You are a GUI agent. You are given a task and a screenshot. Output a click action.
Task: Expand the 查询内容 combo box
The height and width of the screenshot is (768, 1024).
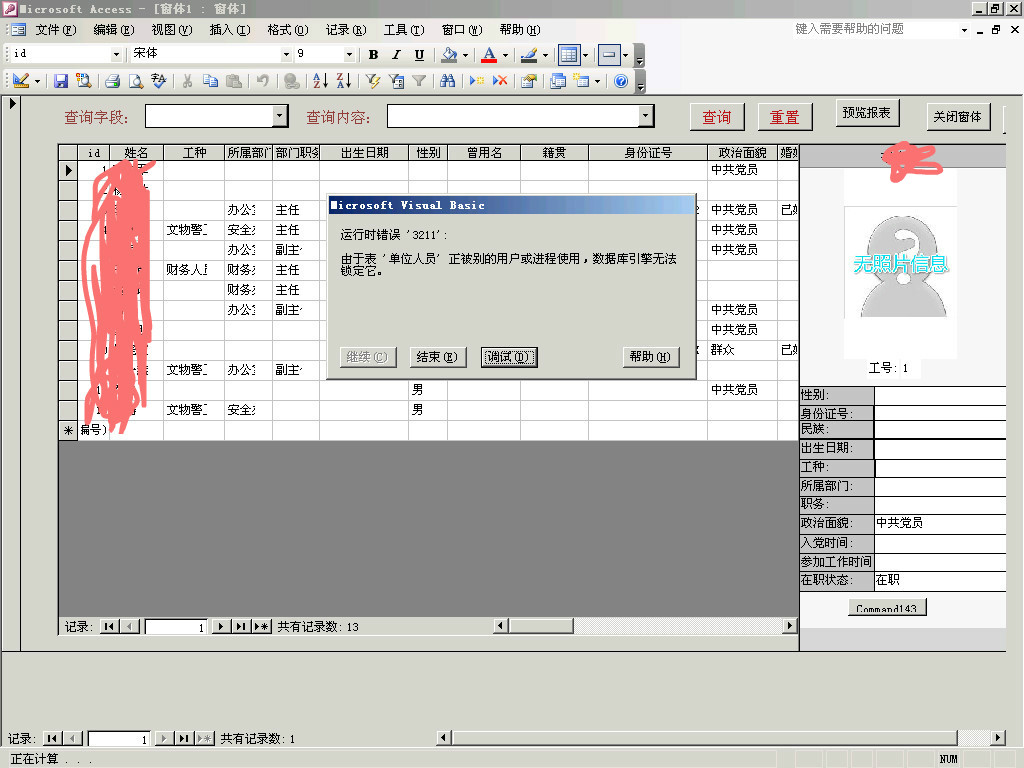(x=645, y=116)
